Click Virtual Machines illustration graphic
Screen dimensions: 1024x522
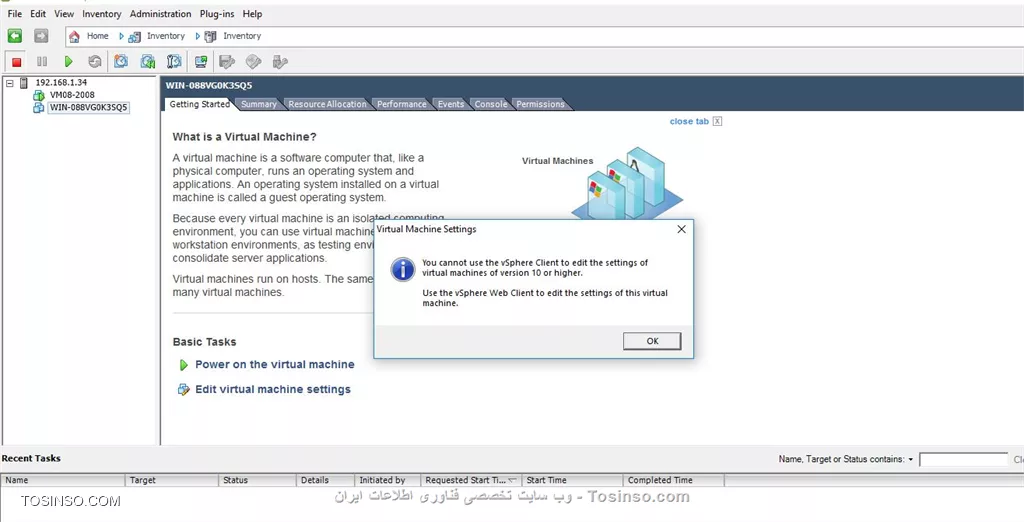click(x=627, y=184)
